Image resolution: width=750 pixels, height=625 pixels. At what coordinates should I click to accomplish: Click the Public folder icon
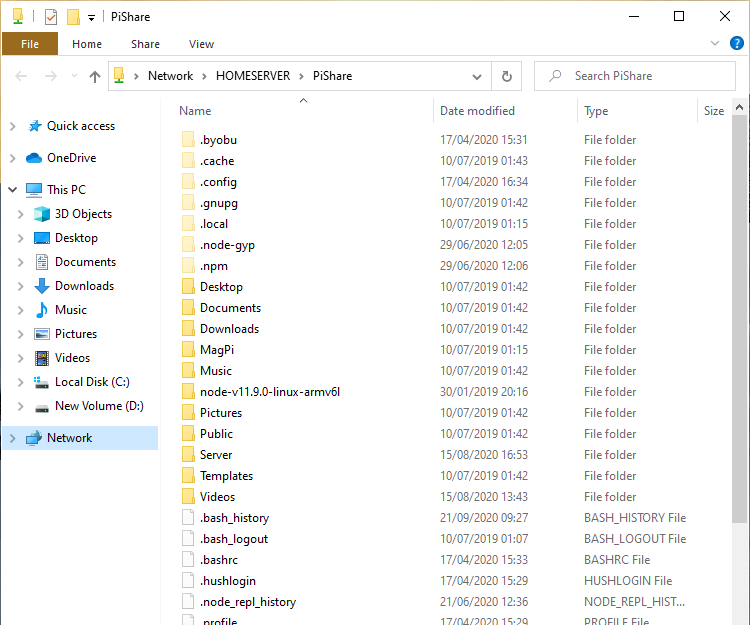pyautogui.click(x=188, y=434)
